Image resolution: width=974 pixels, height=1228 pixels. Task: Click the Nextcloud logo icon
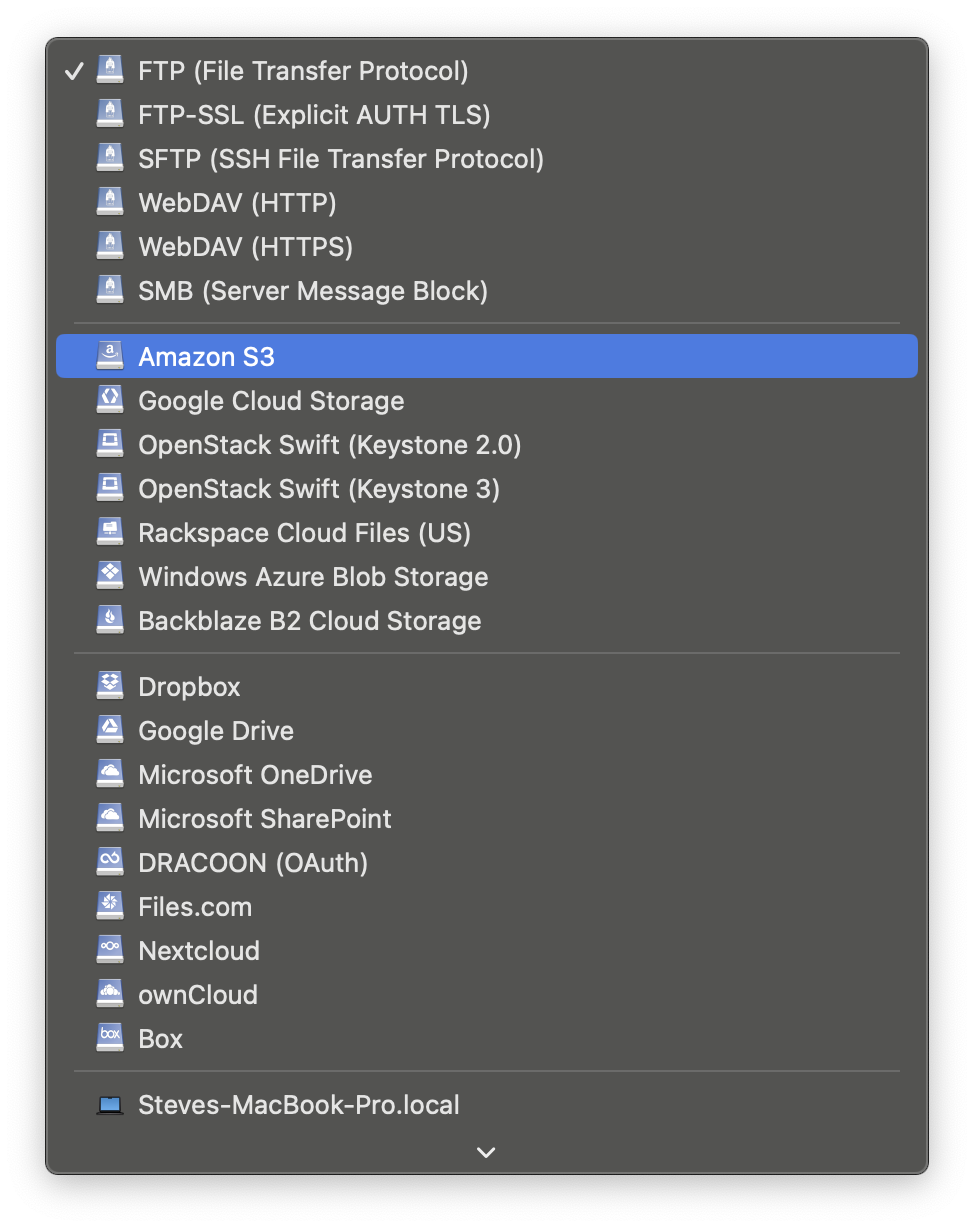tap(110, 950)
